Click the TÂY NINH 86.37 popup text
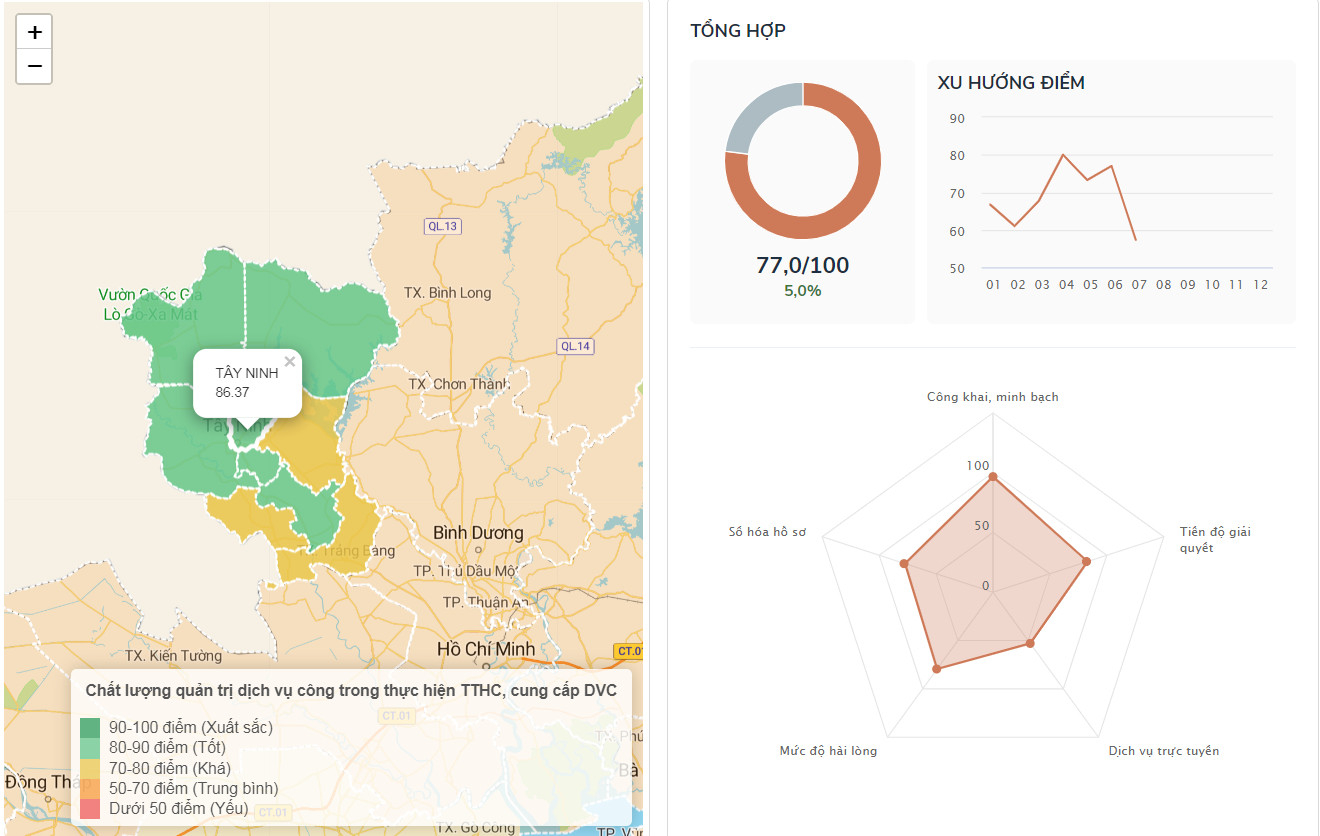Viewport: 1320px width, 836px height. tap(246, 383)
